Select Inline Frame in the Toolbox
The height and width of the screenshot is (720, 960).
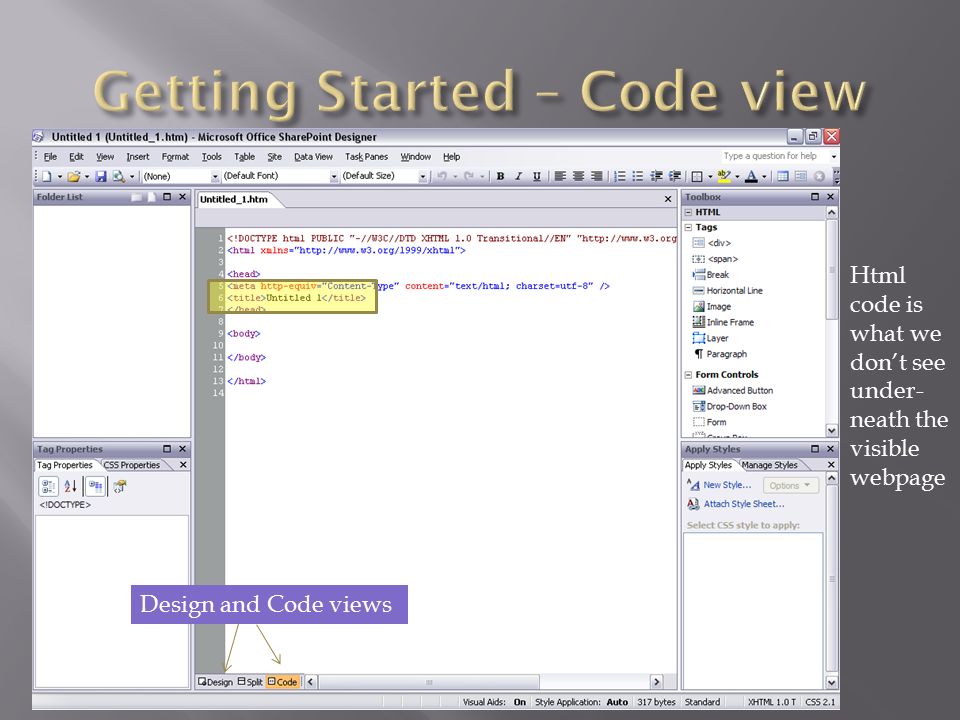(723, 323)
